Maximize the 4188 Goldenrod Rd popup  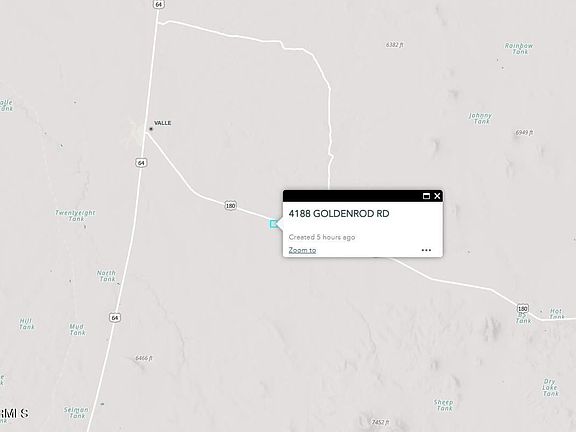(426, 196)
